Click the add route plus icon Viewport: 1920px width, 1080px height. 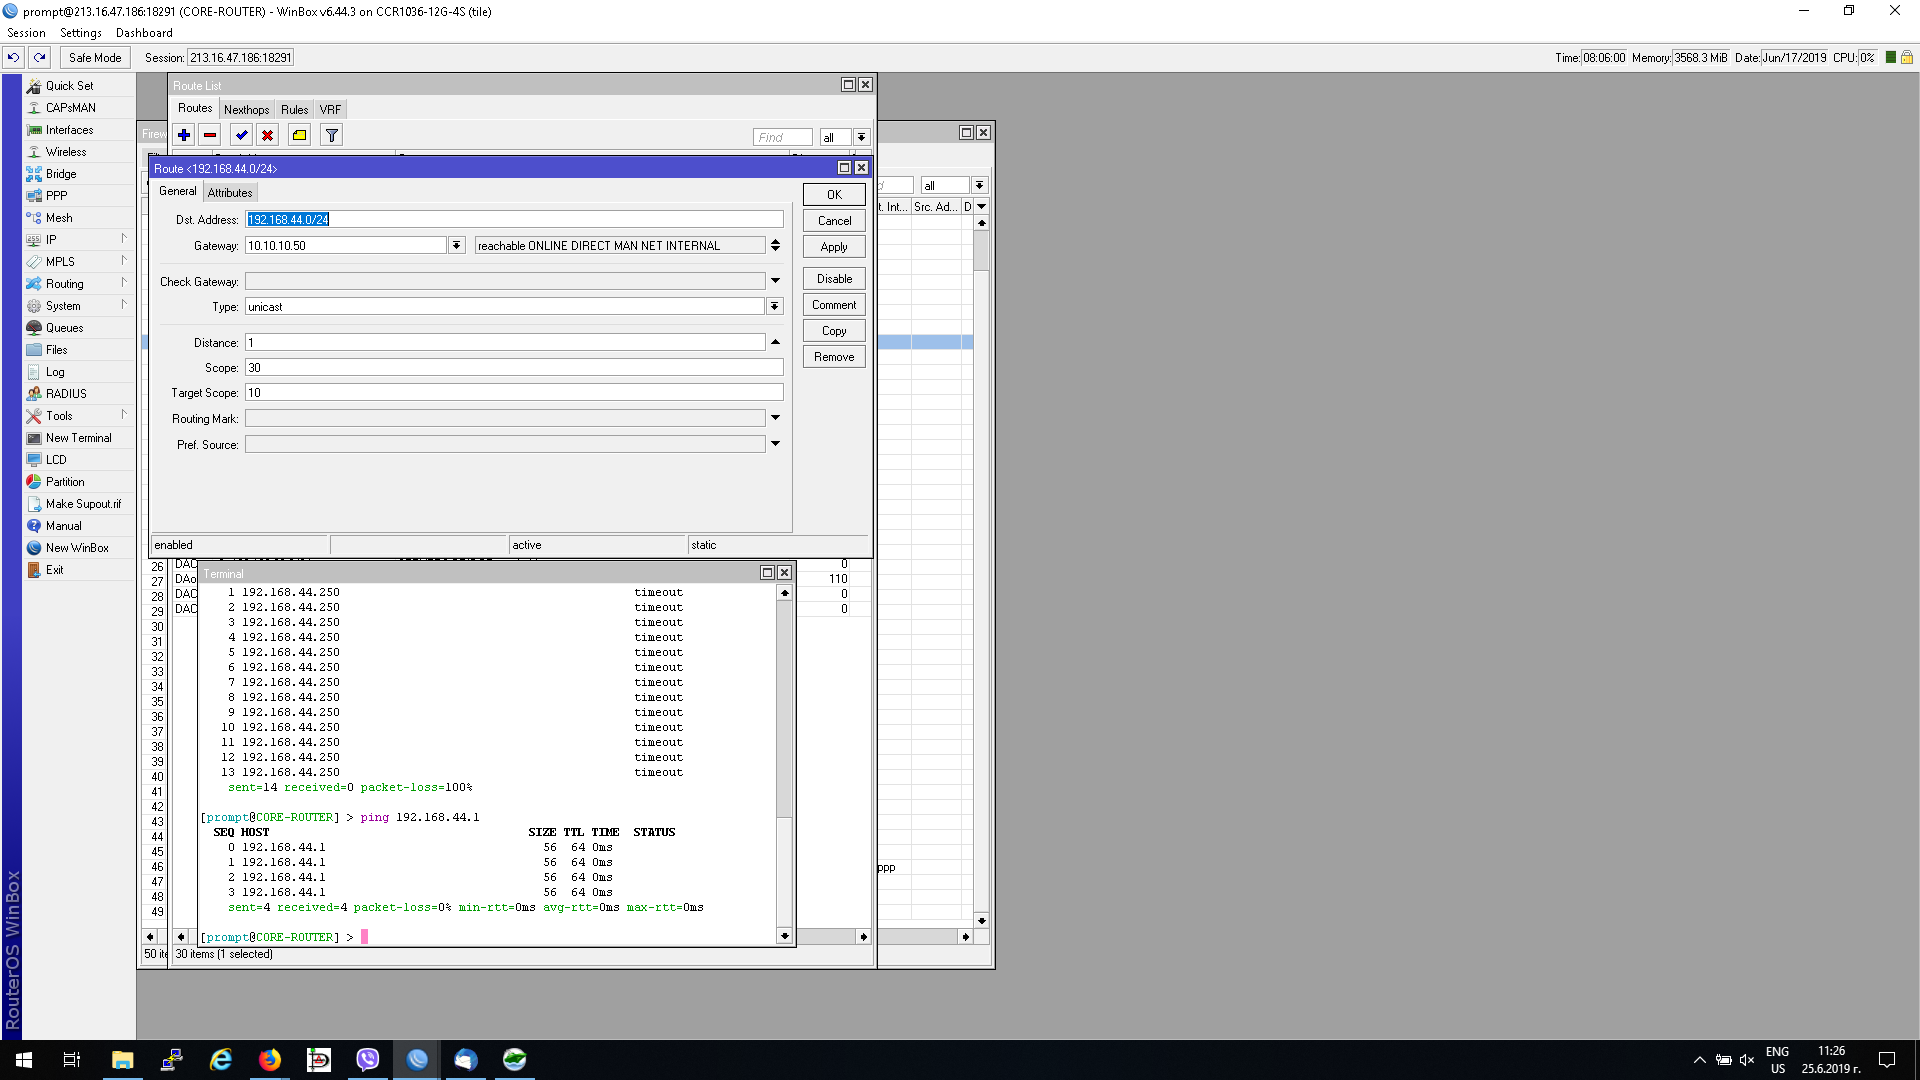pyautogui.click(x=184, y=136)
